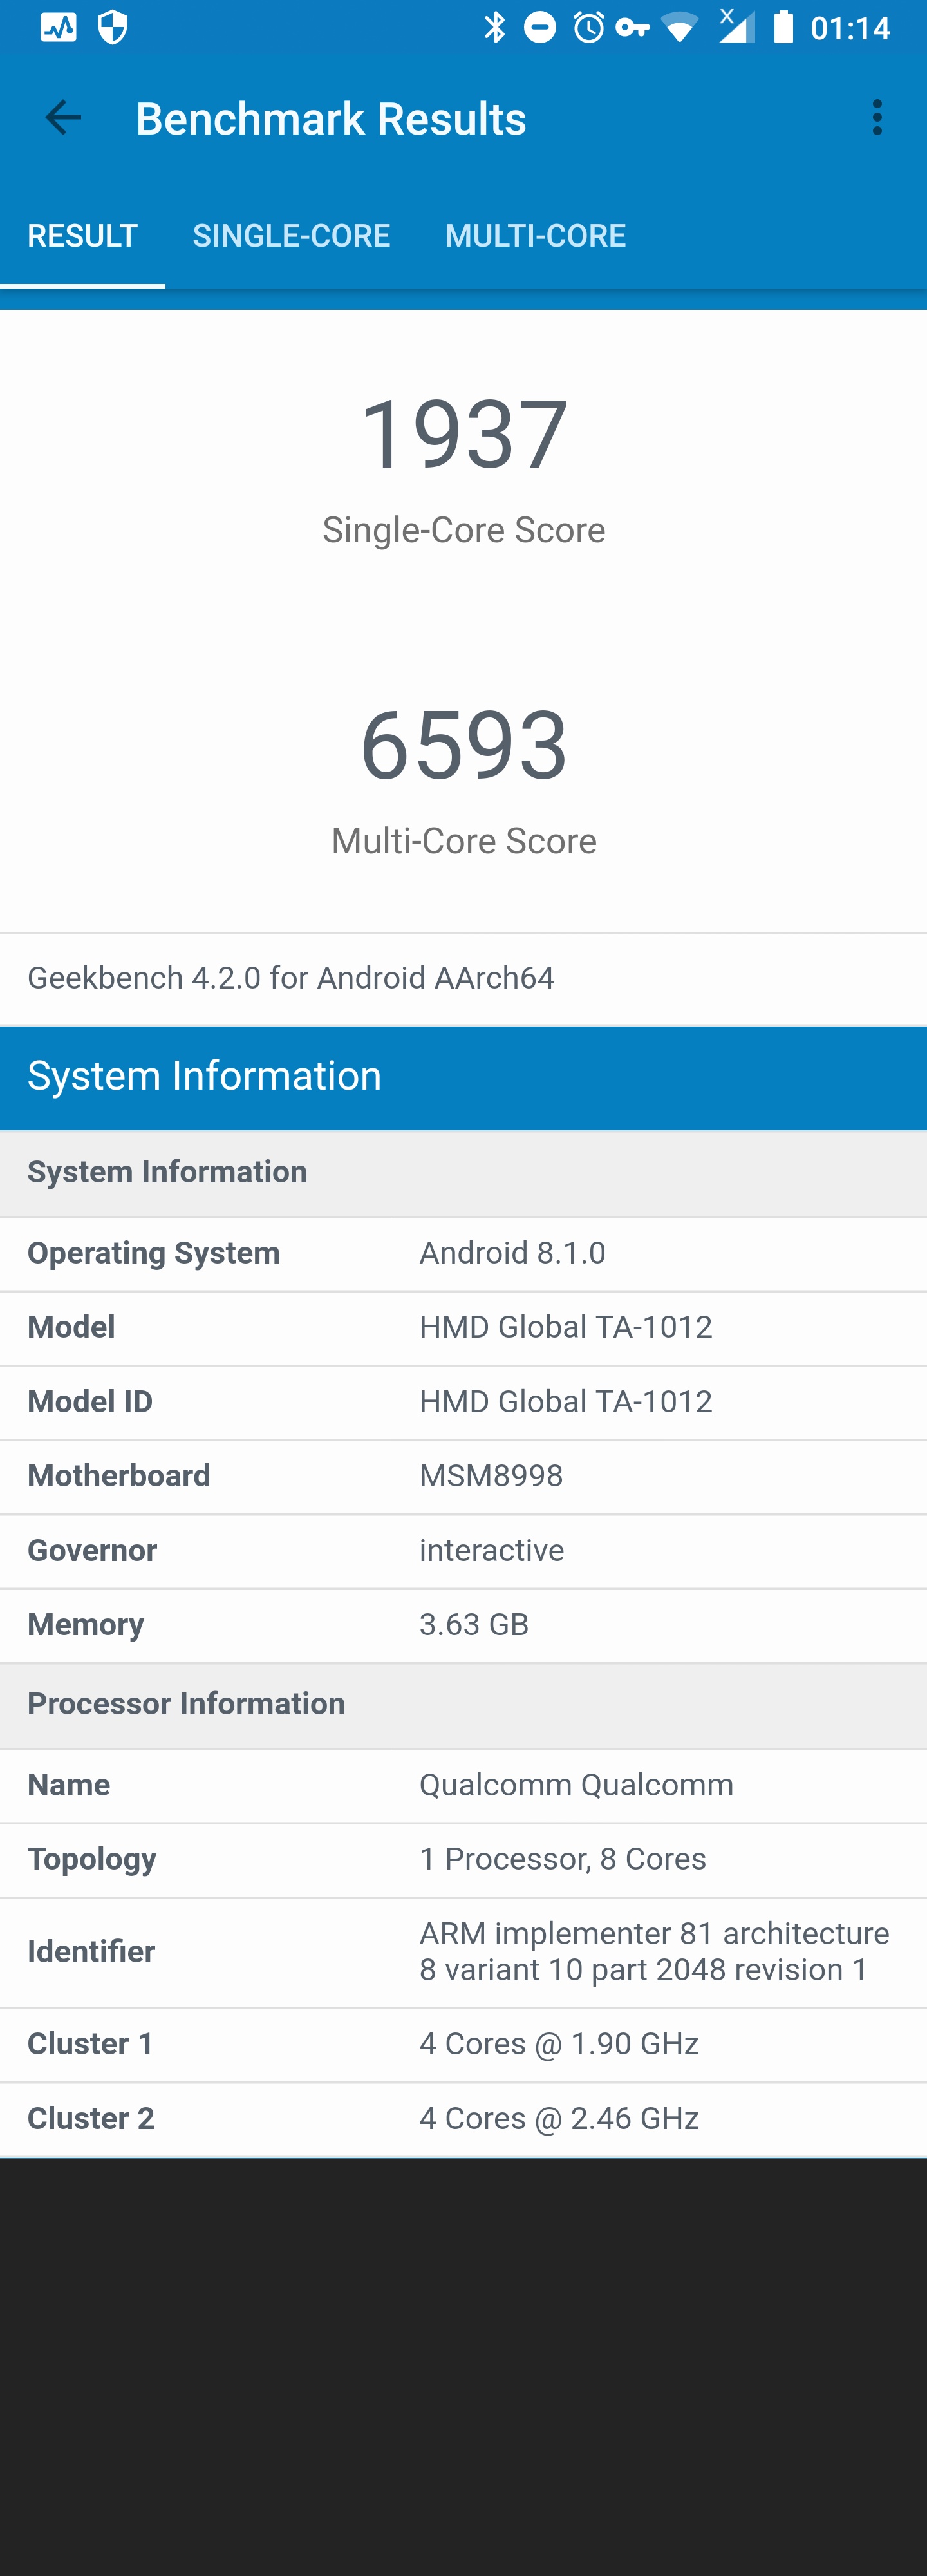Screen dimensions: 927x2576
Task: Tap the battery status icon
Action: click(784, 27)
